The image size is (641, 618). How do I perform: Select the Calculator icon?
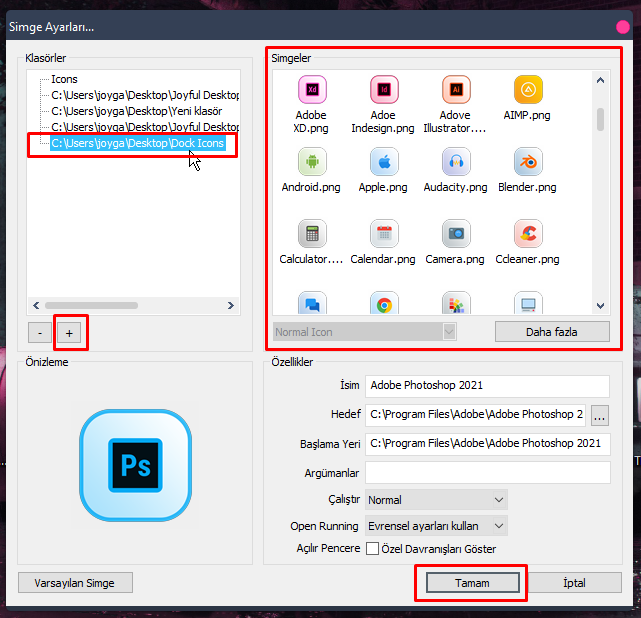pyautogui.click(x=312, y=233)
